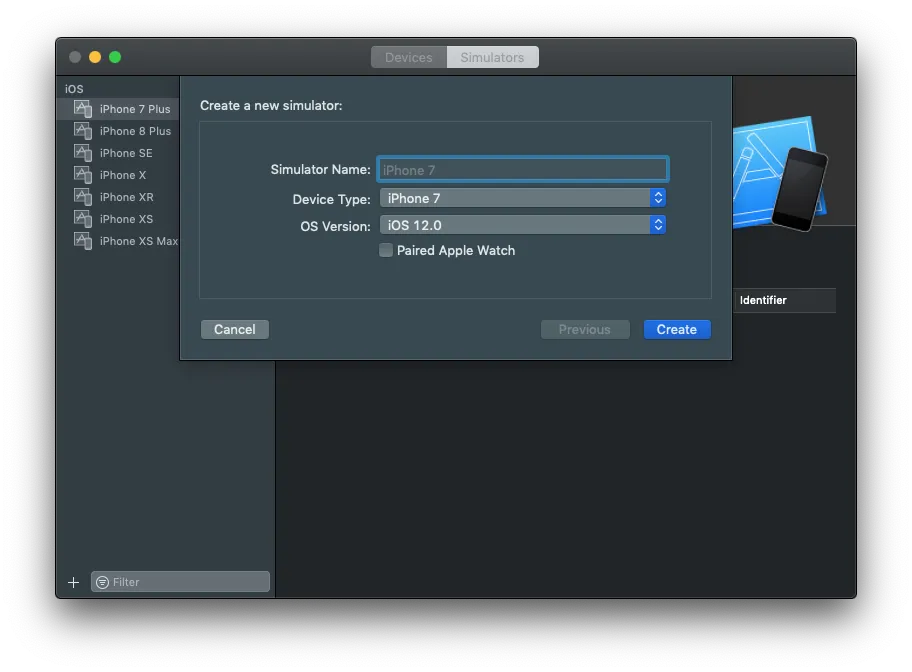The height and width of the screenshot is (672, 912).
Task: Click the Create button
Action: tap(677, 329)
